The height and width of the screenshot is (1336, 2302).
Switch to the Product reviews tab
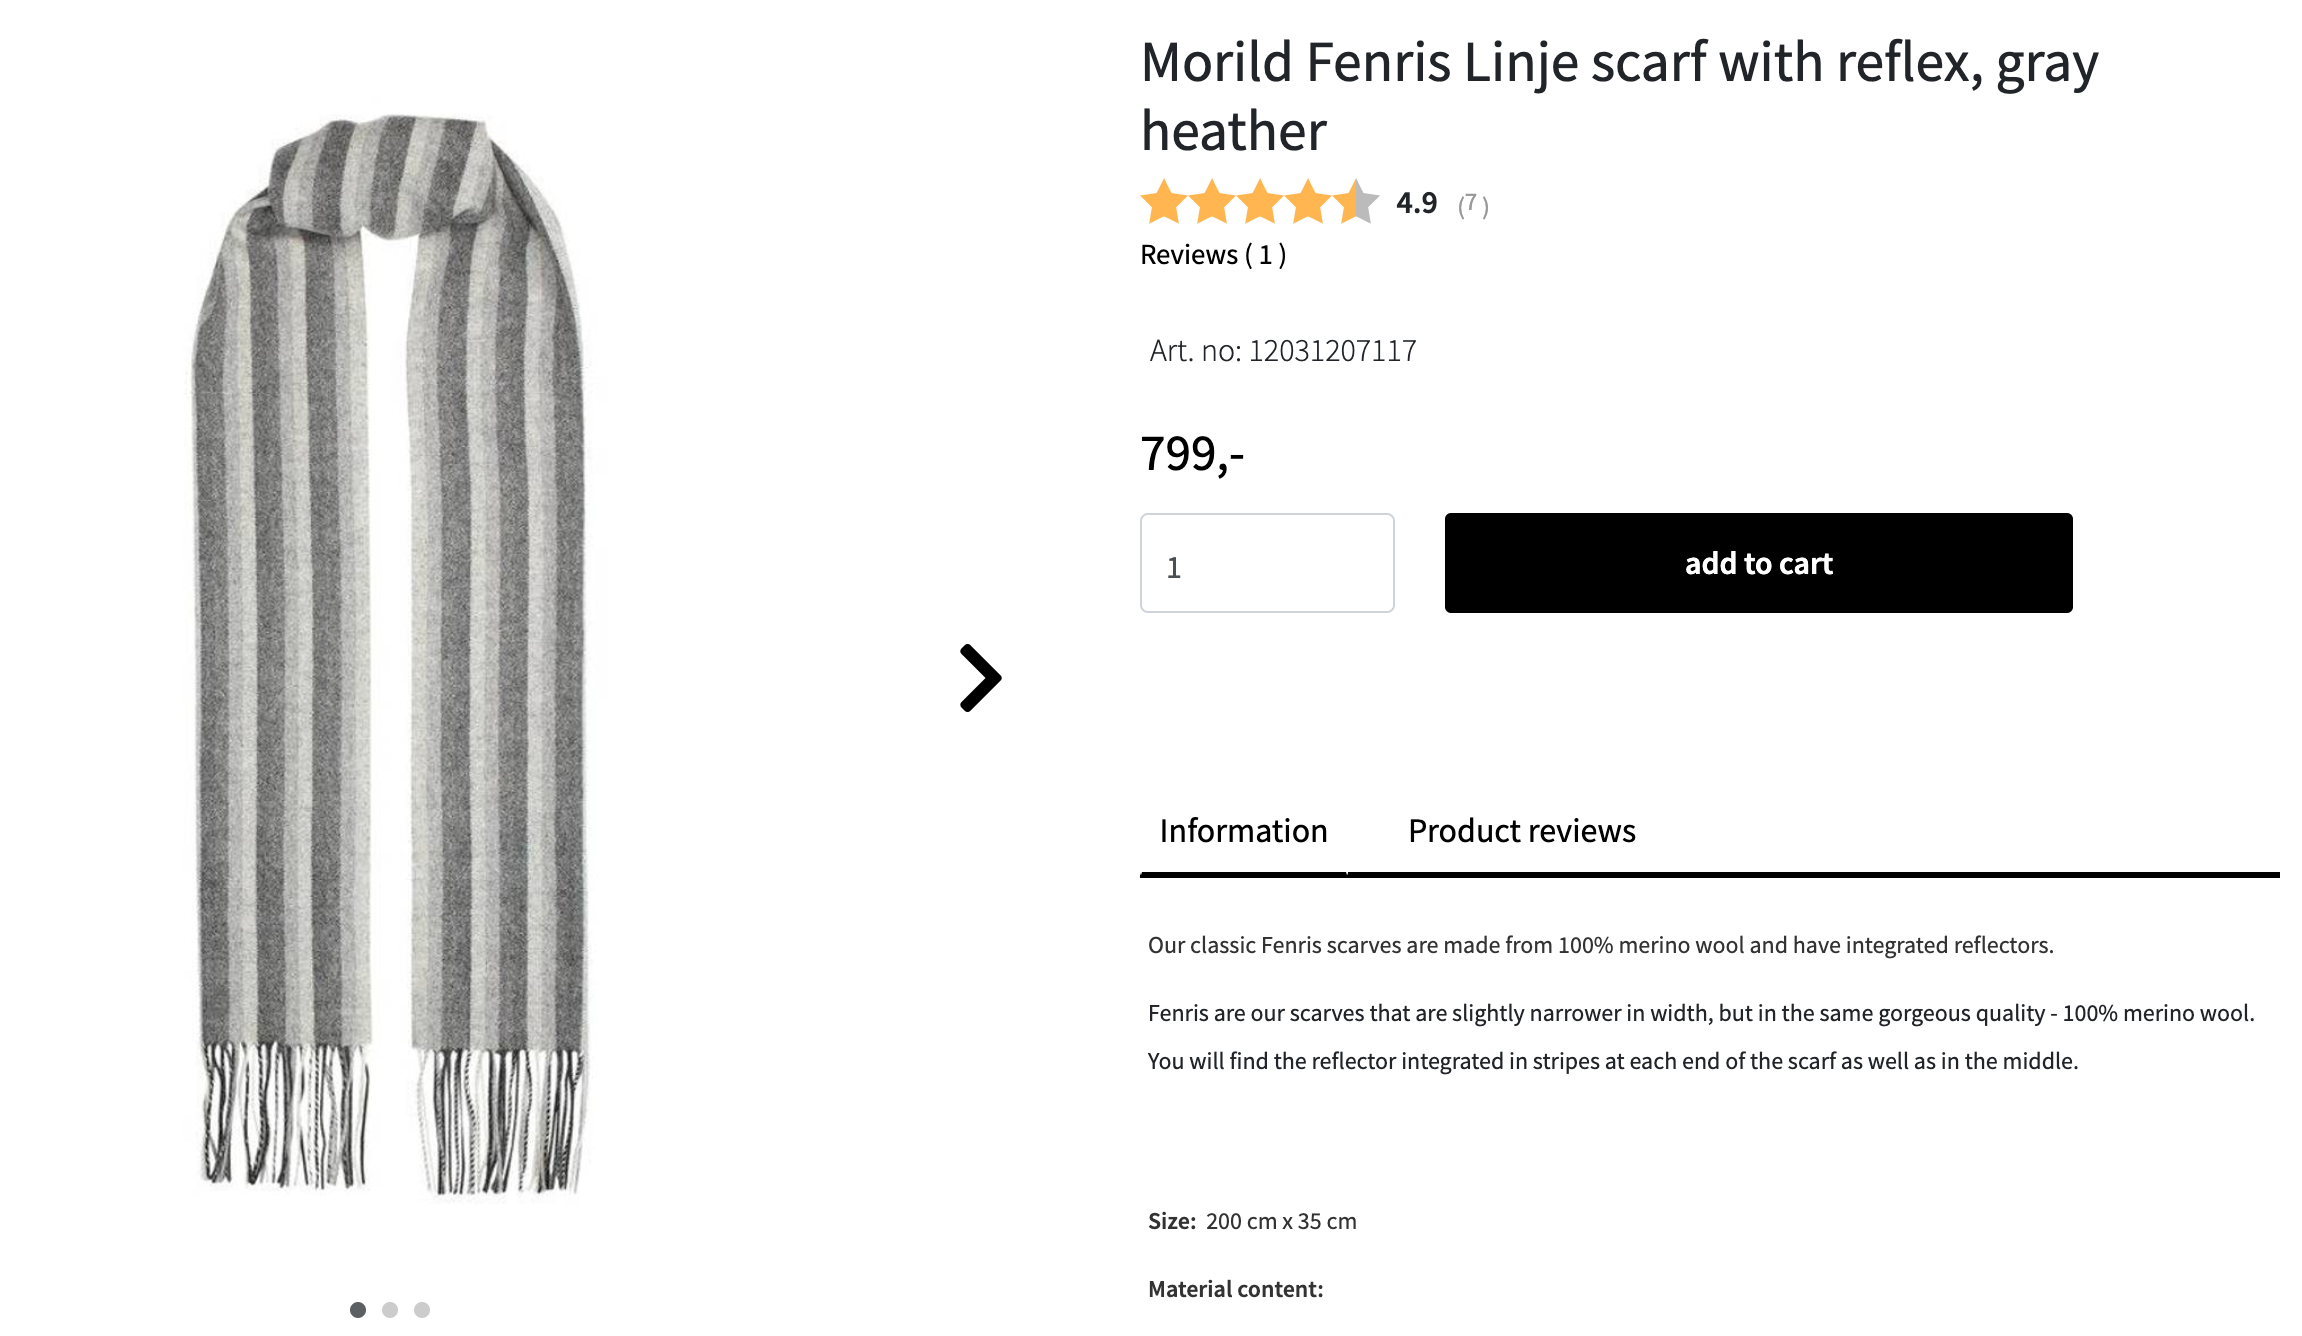pyautogui.click(x=1521, y=831)
